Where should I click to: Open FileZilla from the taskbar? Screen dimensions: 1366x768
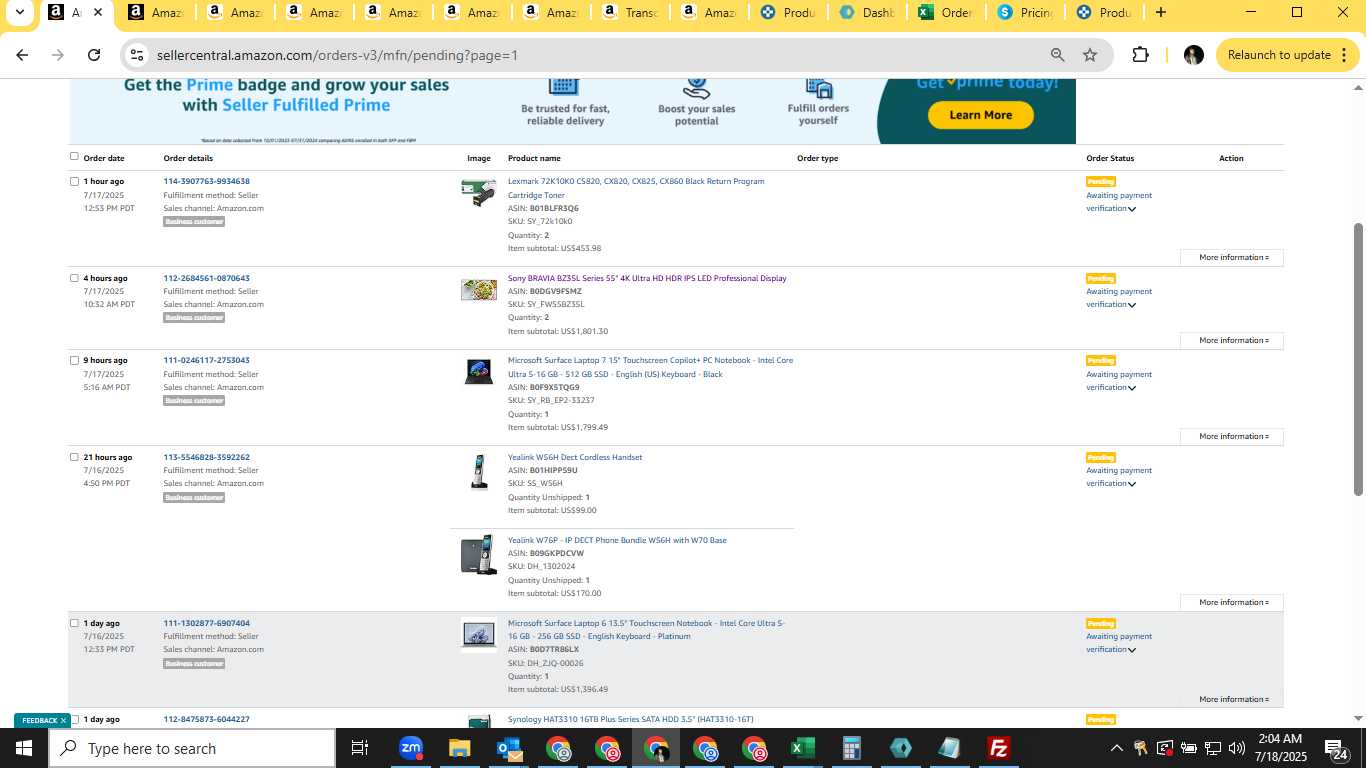coord(998,748)
